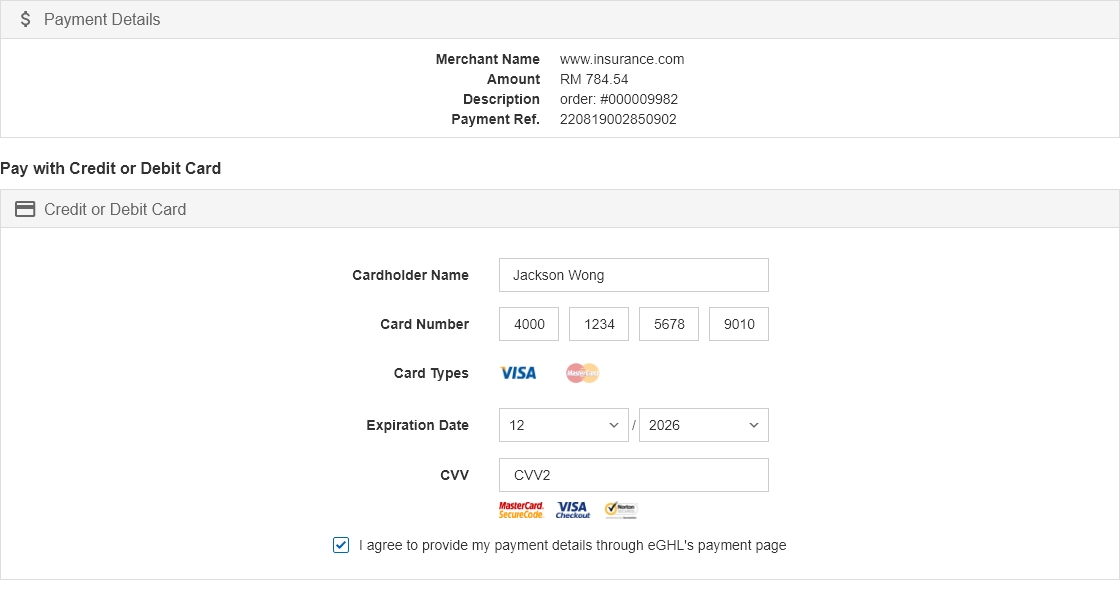Viewport: 1120px width, 600px height.
Task: Open the expiration year dropdown
Action: (704, 425)
